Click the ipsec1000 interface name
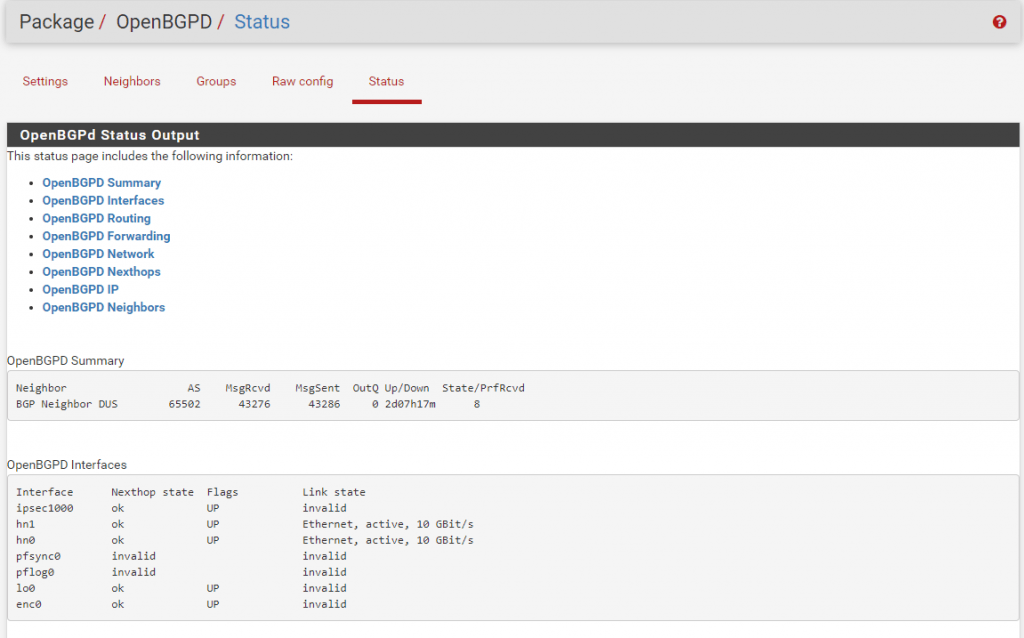 (44, 508)
